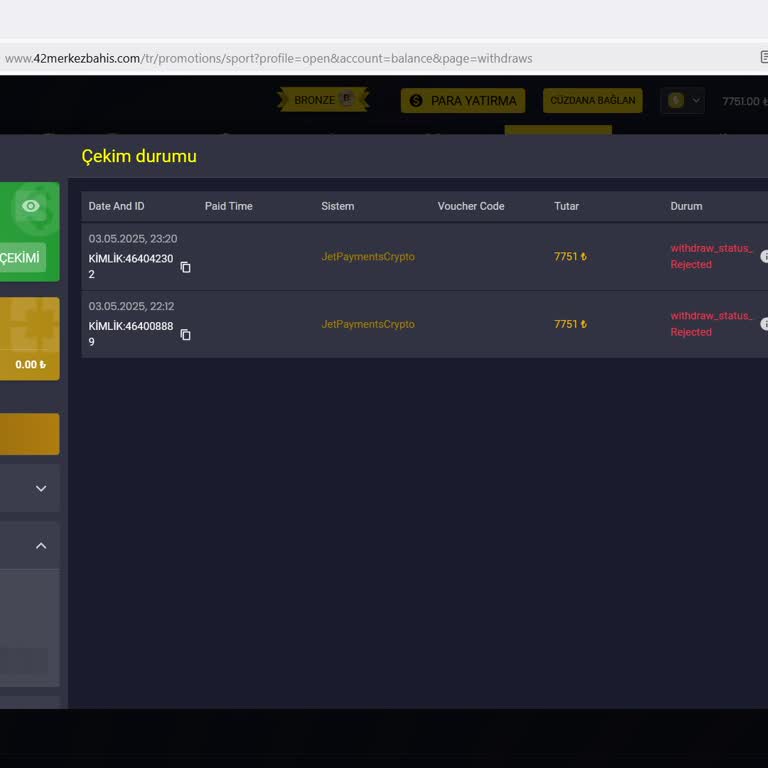The width and height of the screenshot is (768, 768).
Task: Open info for the 22:12 rejected withdrawal
Action: (764, 324)
